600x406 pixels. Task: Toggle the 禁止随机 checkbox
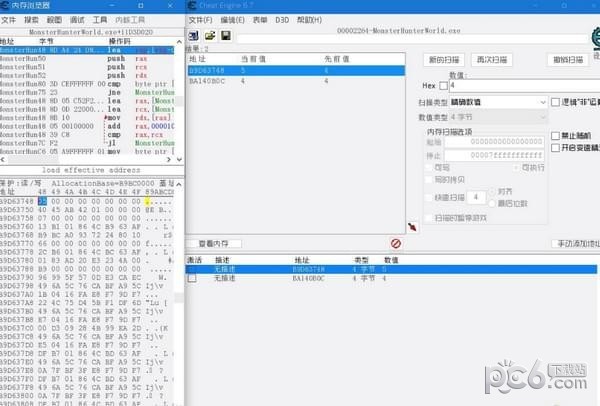555,136
